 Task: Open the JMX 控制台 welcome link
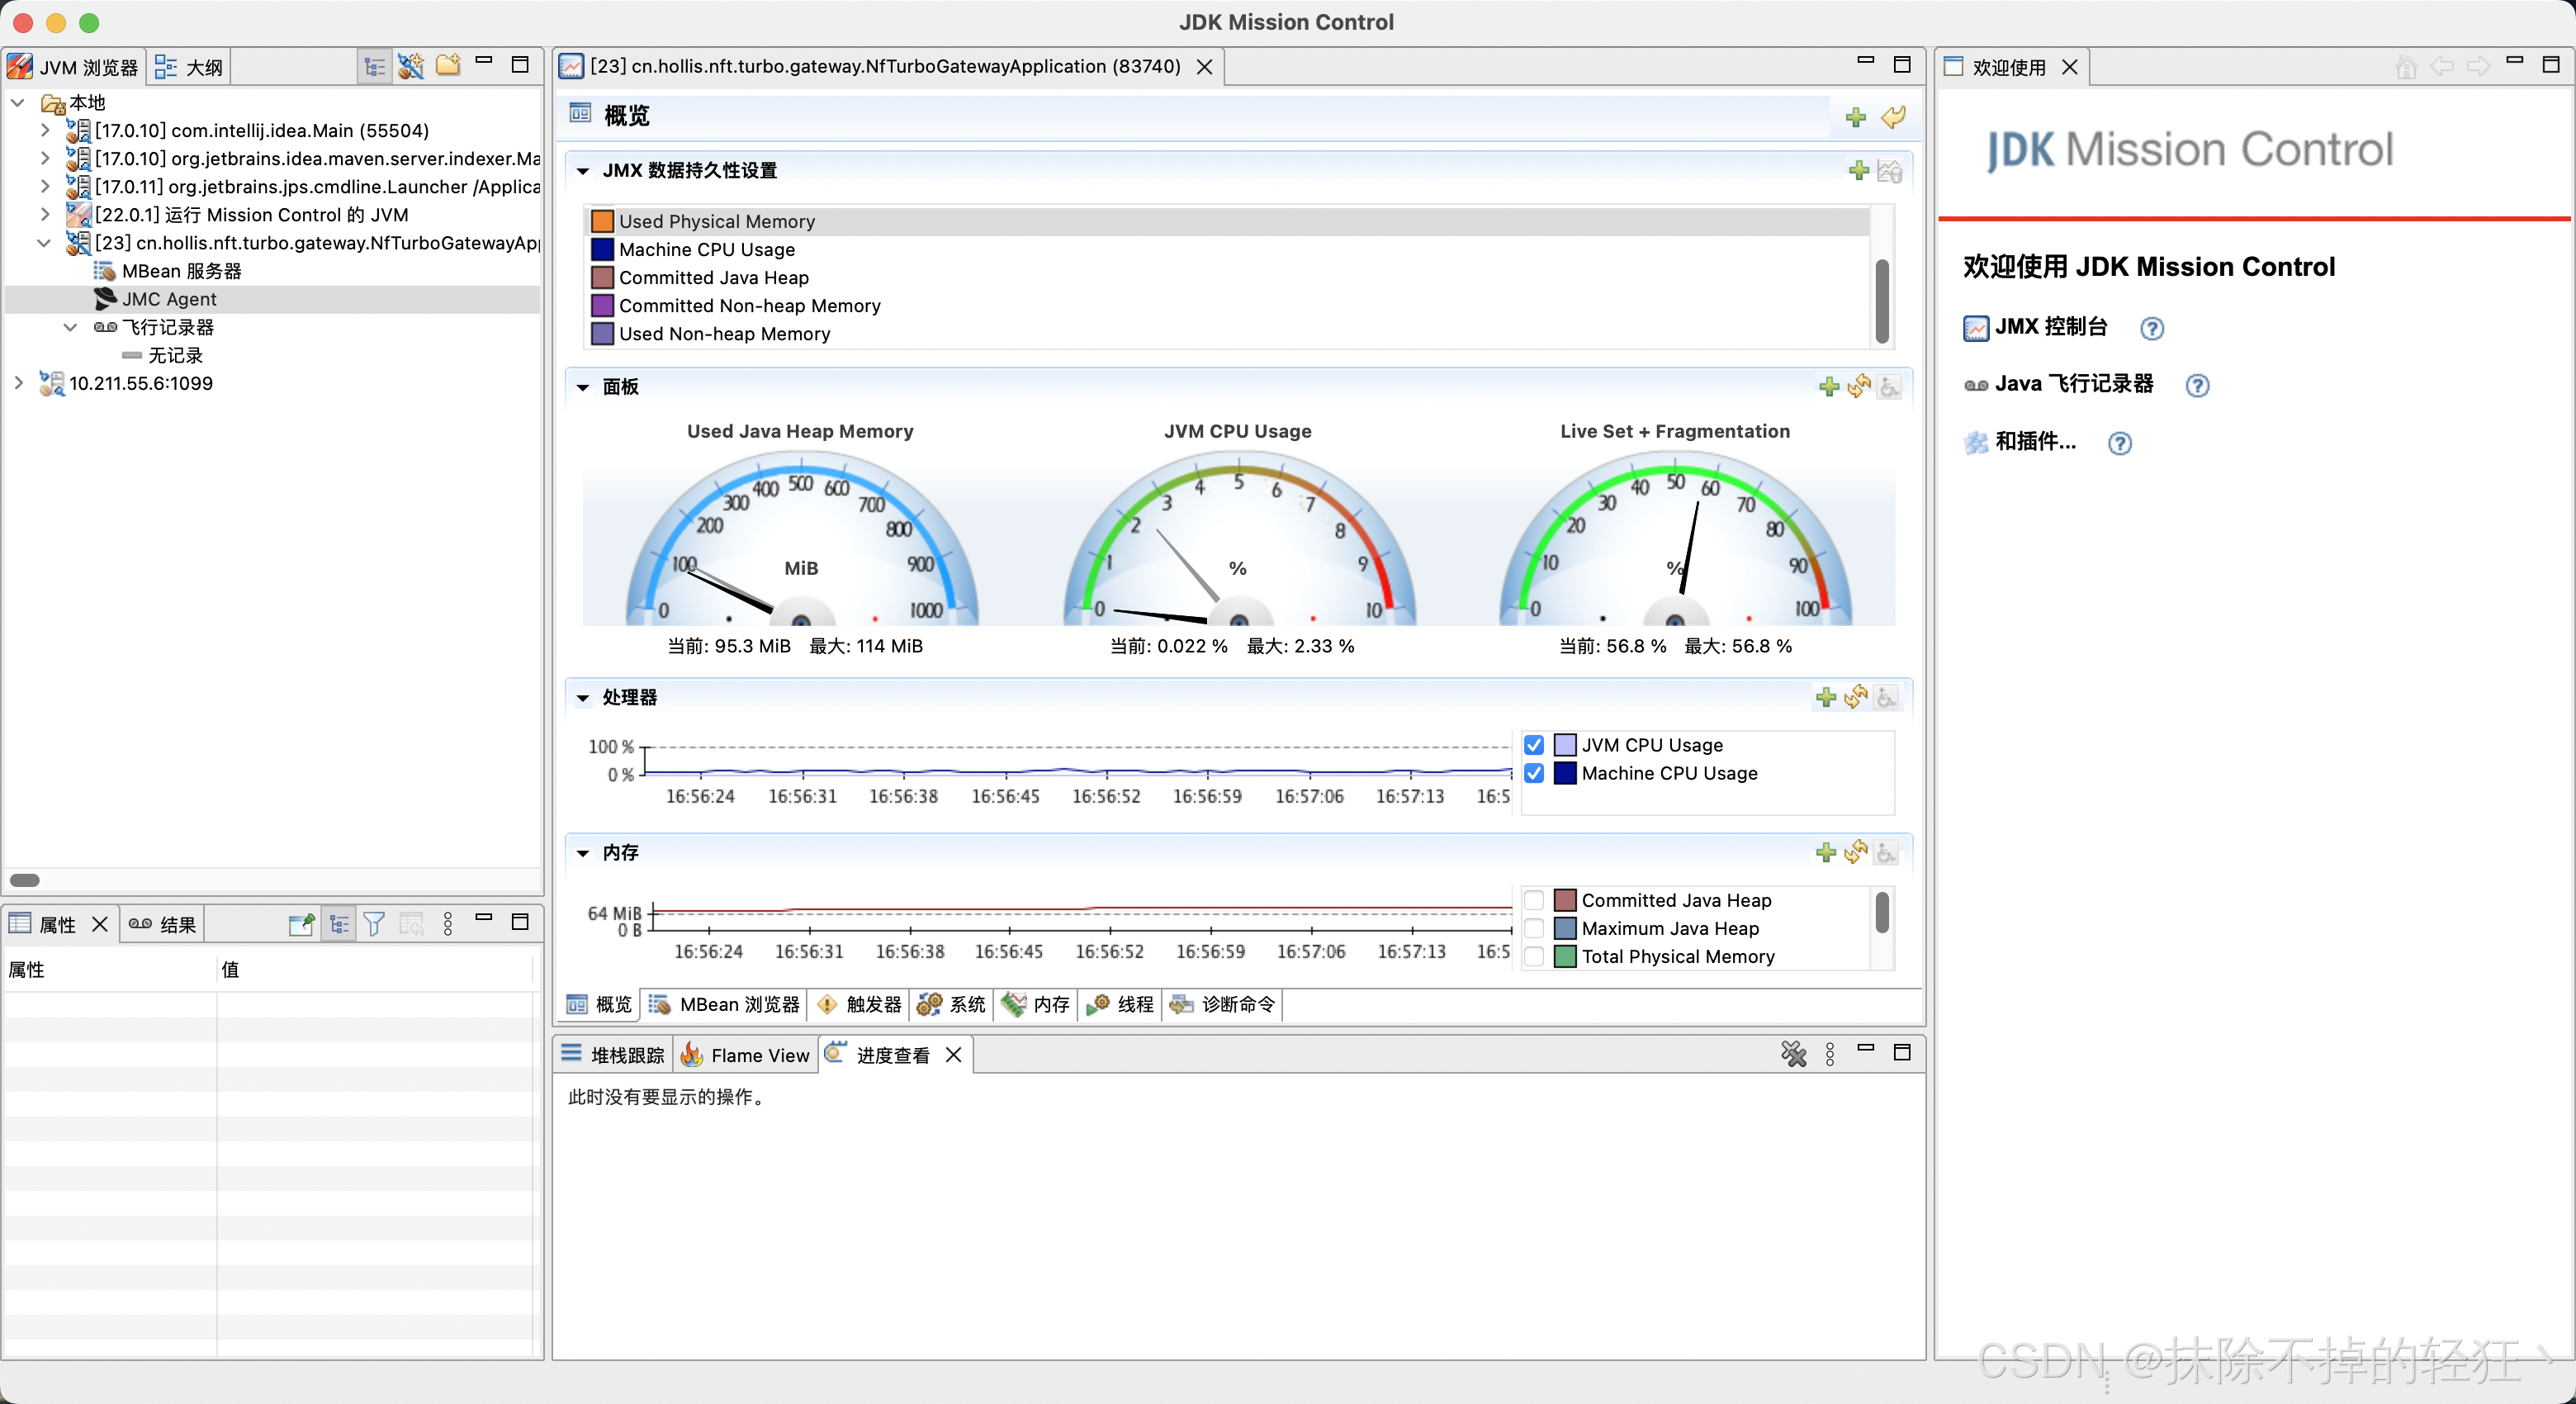(x=2050, y=327)
